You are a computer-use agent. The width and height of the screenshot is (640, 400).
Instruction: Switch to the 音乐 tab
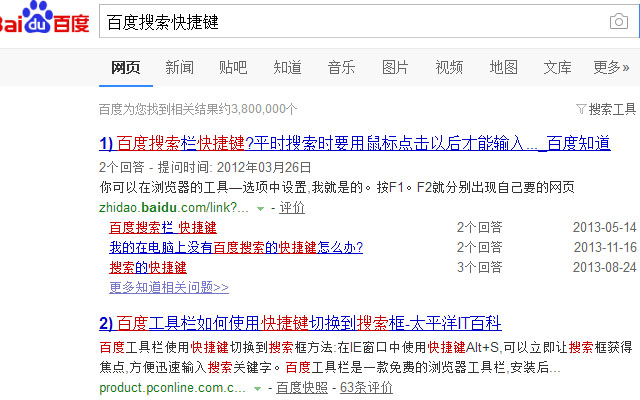pos(341,67)
